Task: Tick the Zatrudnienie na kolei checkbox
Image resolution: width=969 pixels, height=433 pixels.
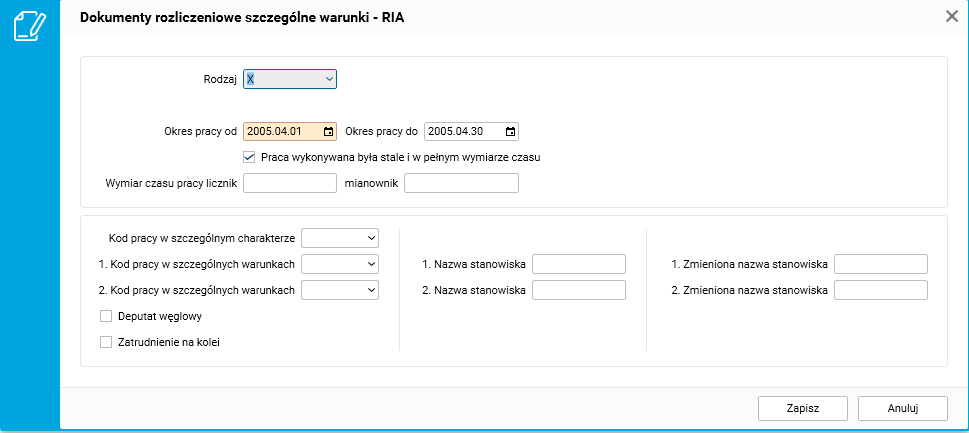Action: (x=106, y=342)
